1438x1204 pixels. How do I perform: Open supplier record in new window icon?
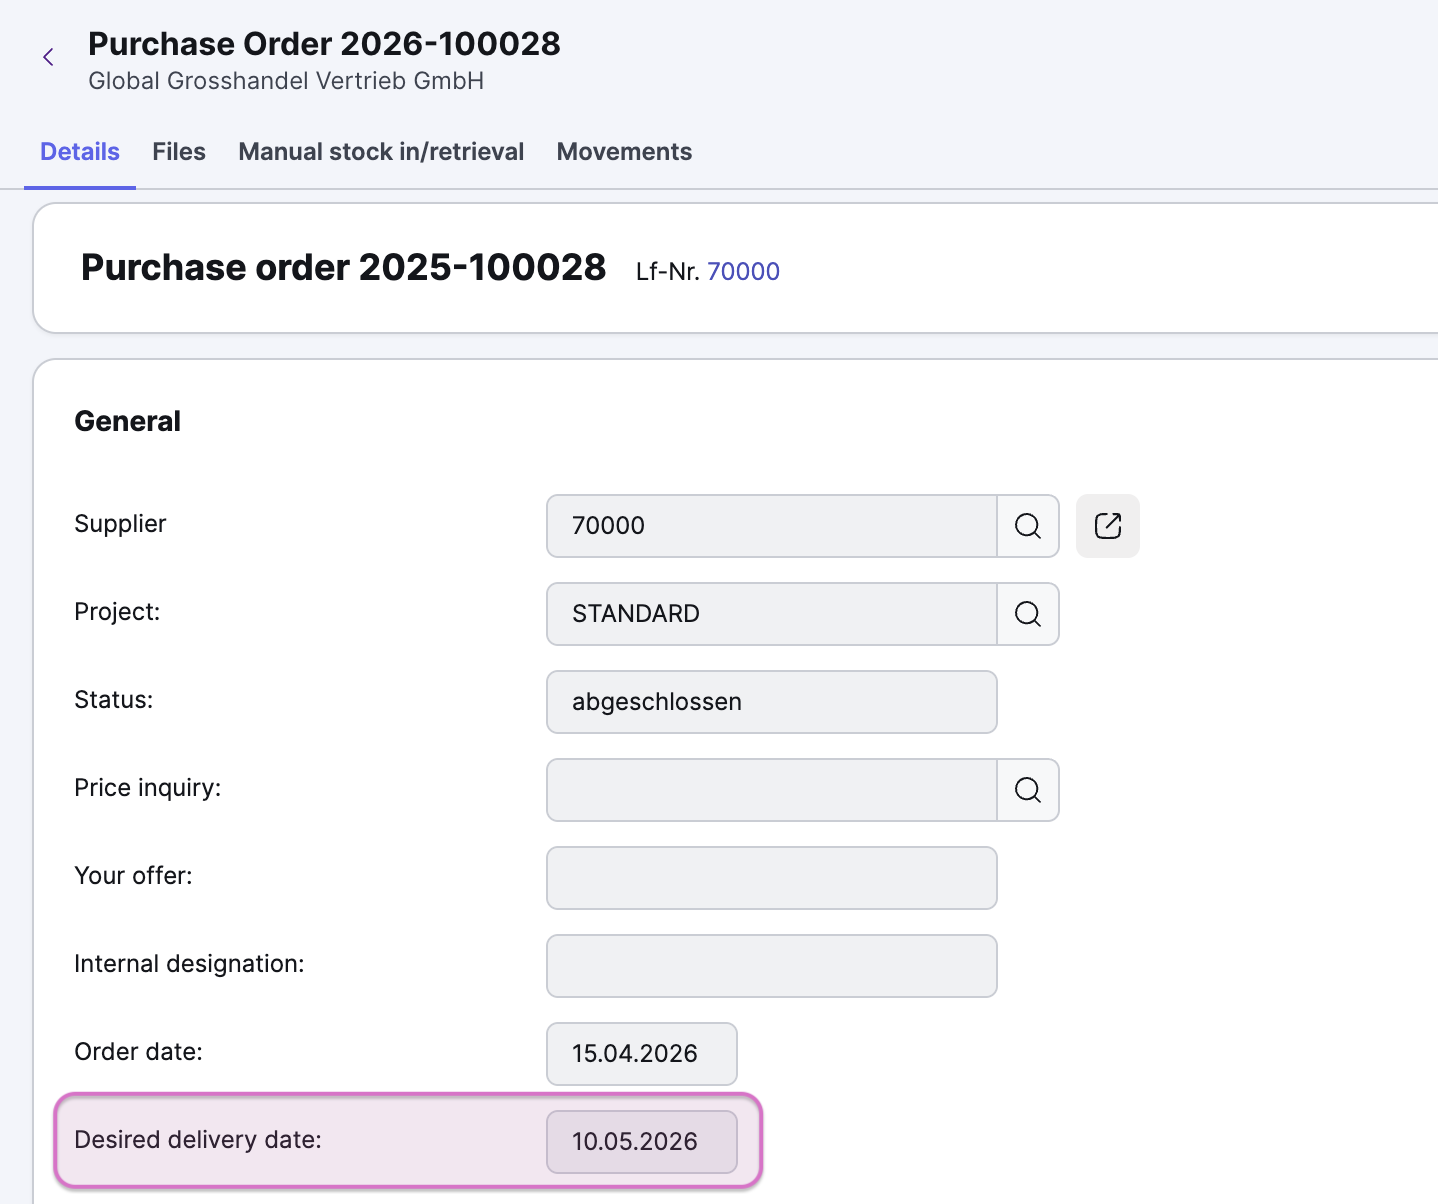[x=1107, y=526]
